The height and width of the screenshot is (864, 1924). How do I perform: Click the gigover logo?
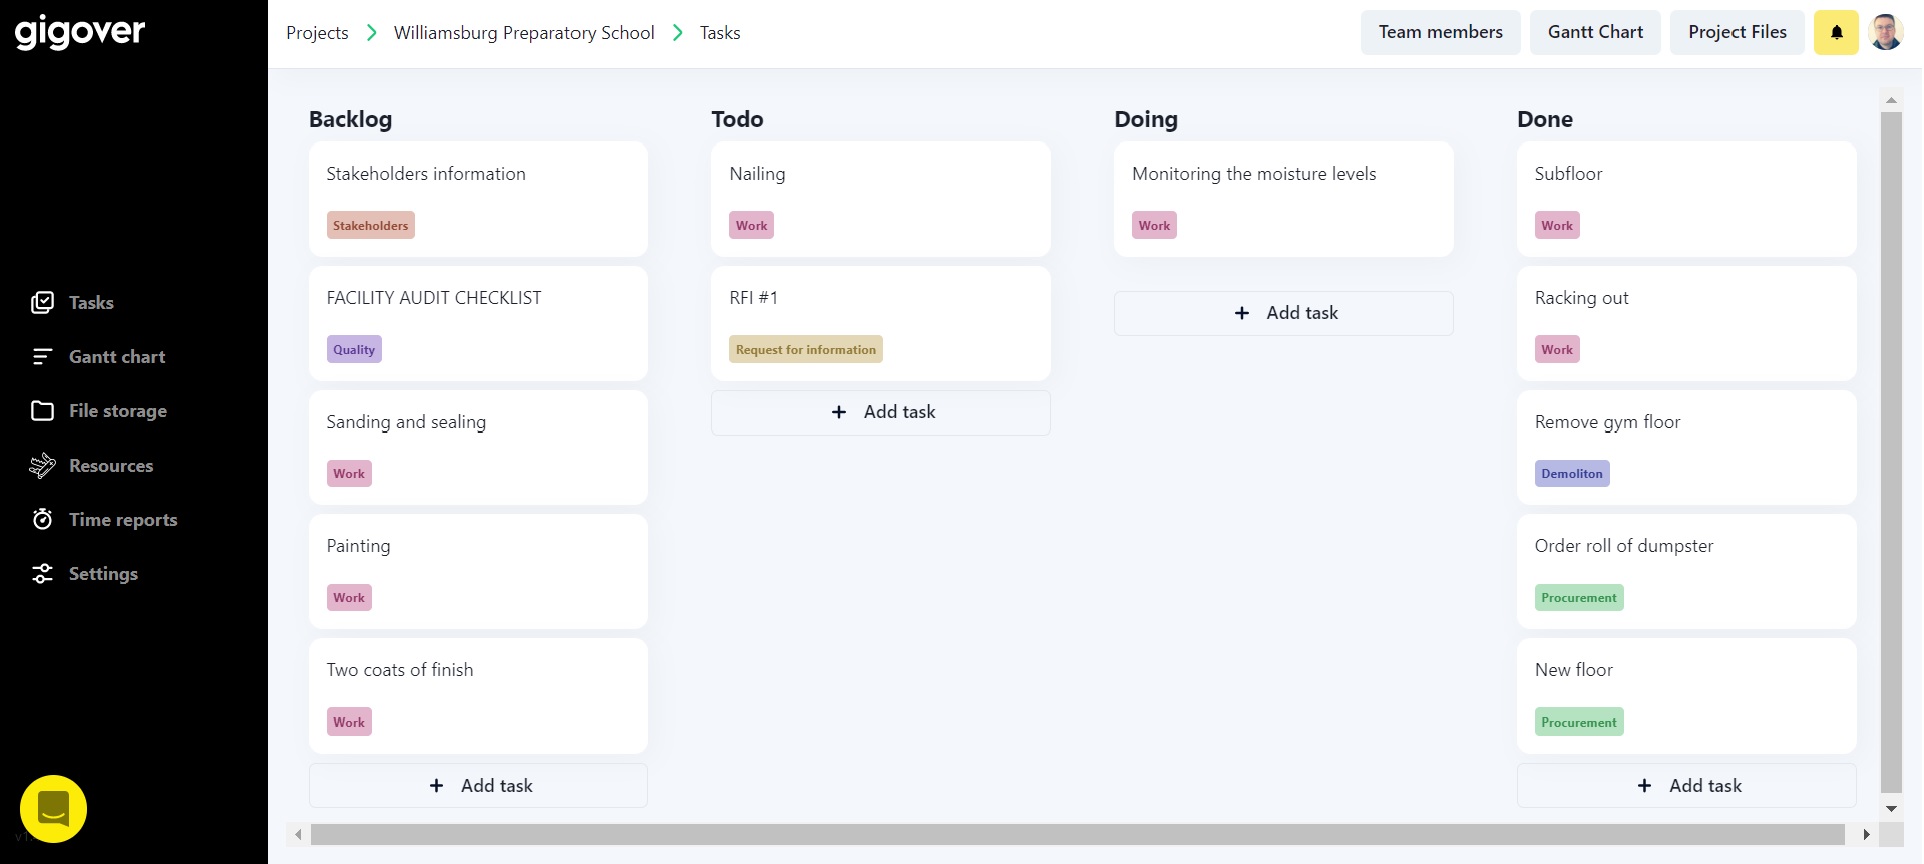click(80, 32)
